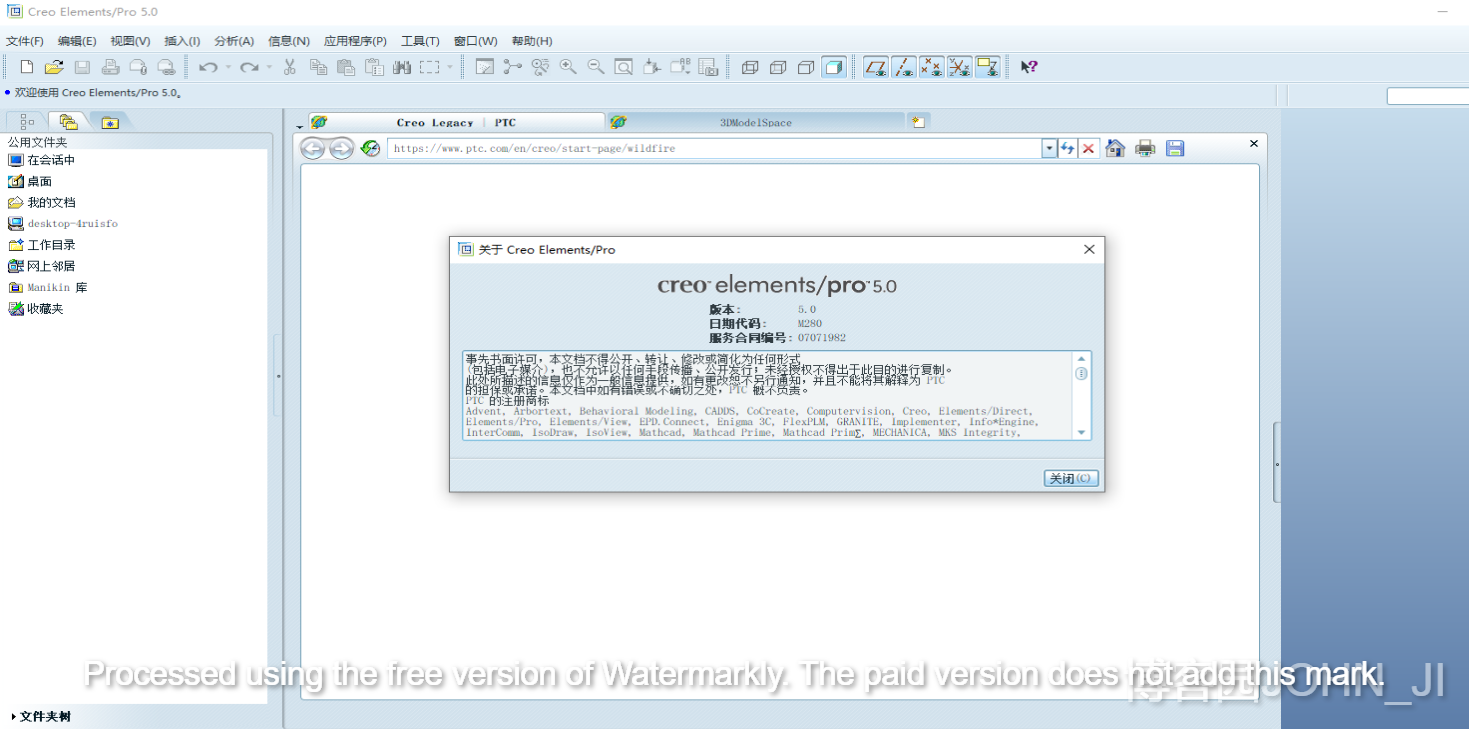The image size is (1469, 729).
Task: Click the Spin Center icon
Action: point(513,67)
